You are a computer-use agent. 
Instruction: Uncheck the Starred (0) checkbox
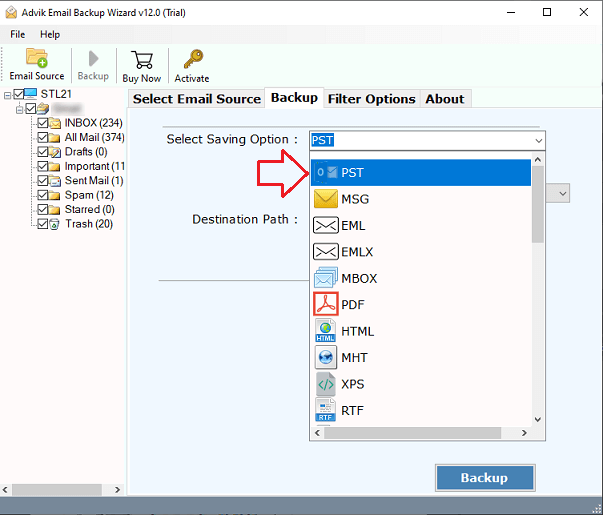click(x=43, y=210)
